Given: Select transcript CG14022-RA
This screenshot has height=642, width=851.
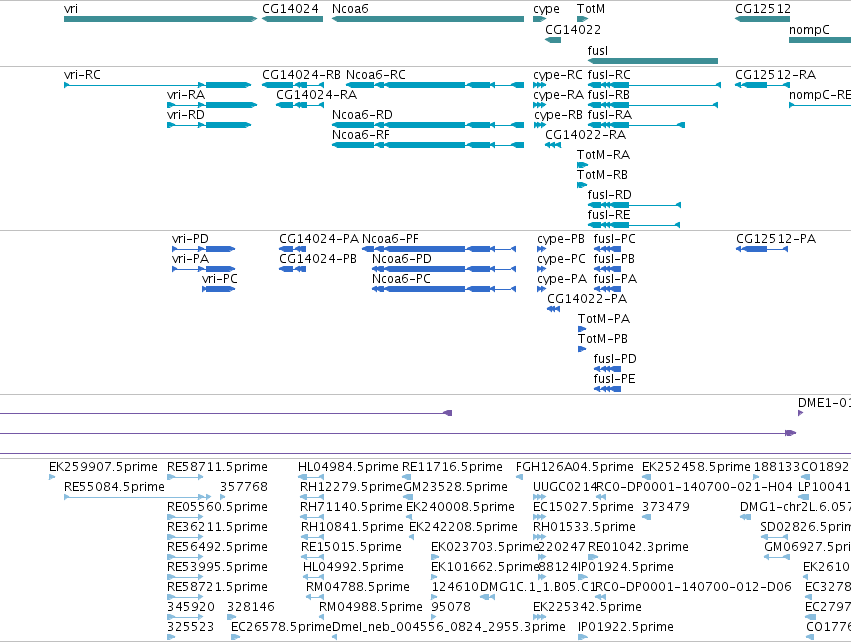Looking at the screenshot, I should tap(552, 145).
